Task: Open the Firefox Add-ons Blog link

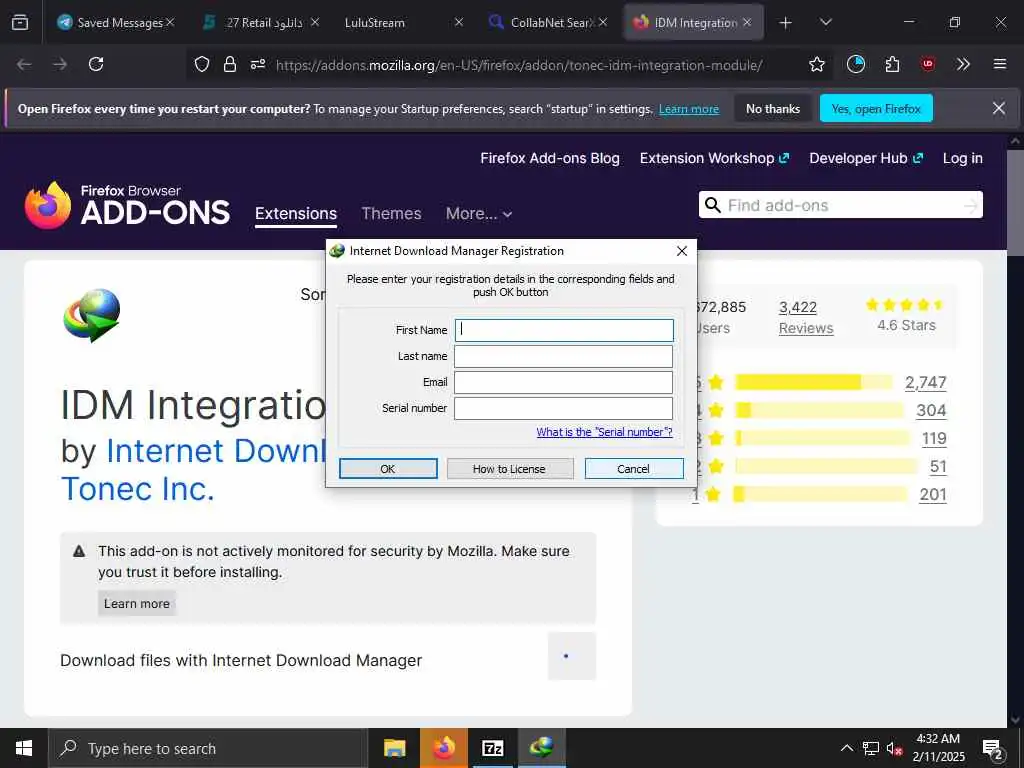Action: coord(550,158)
